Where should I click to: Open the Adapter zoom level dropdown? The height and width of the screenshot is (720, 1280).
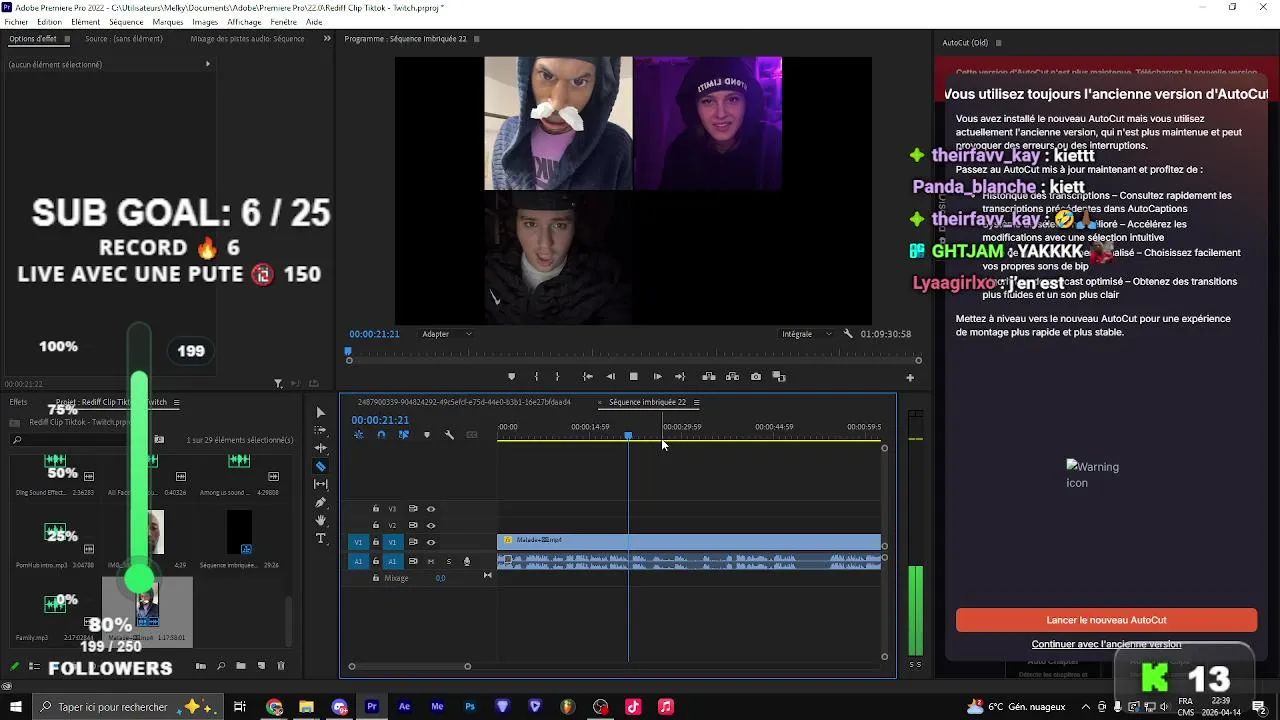446,334
